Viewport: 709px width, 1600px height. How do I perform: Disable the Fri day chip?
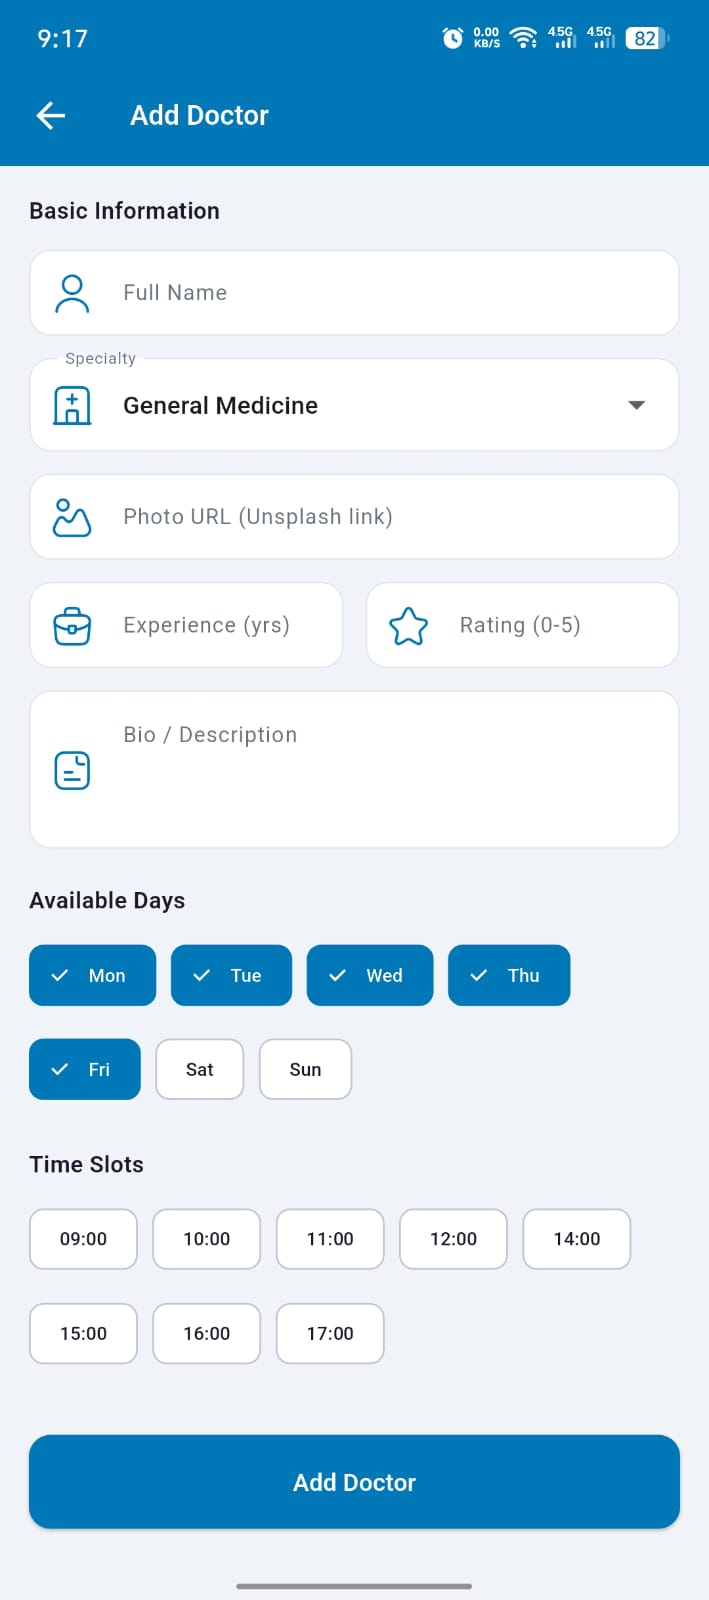84,1069
